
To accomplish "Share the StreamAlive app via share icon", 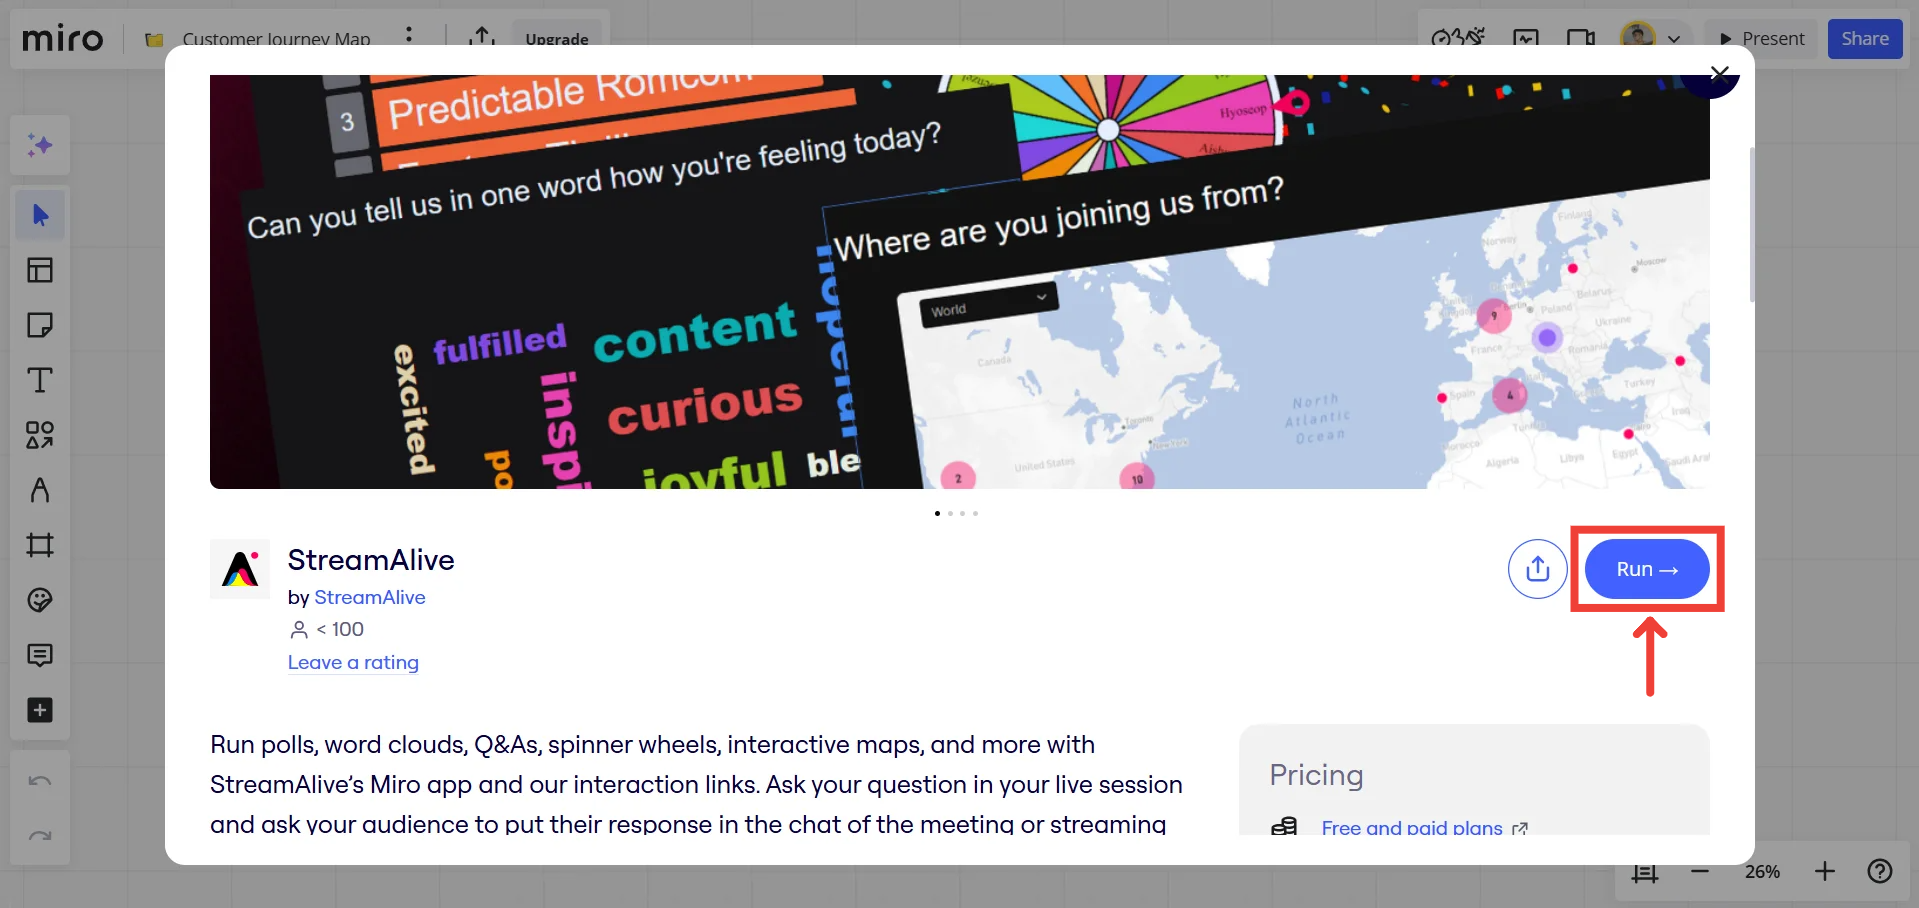I will [1538, 569].
